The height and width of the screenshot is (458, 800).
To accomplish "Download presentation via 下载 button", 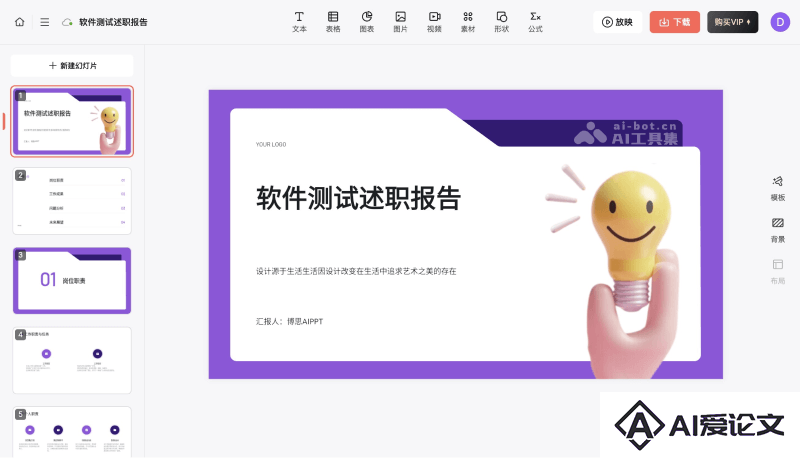I will (674, 22).
